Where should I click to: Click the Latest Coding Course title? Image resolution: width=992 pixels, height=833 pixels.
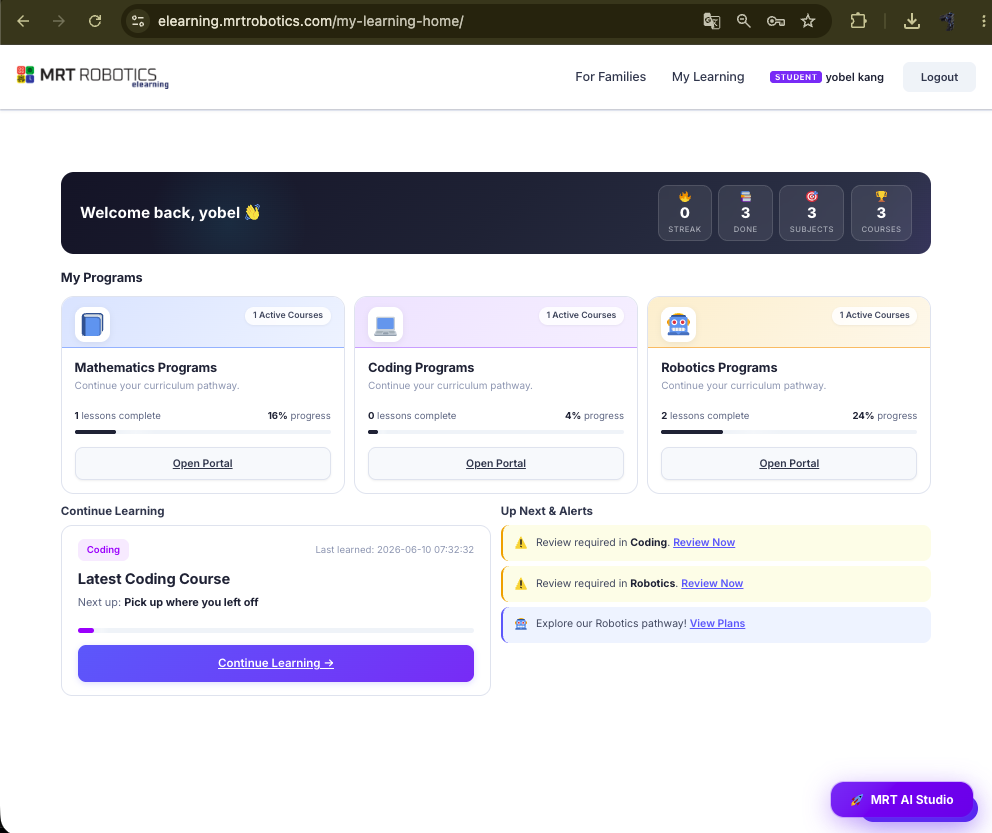click(x=154, y=579)
